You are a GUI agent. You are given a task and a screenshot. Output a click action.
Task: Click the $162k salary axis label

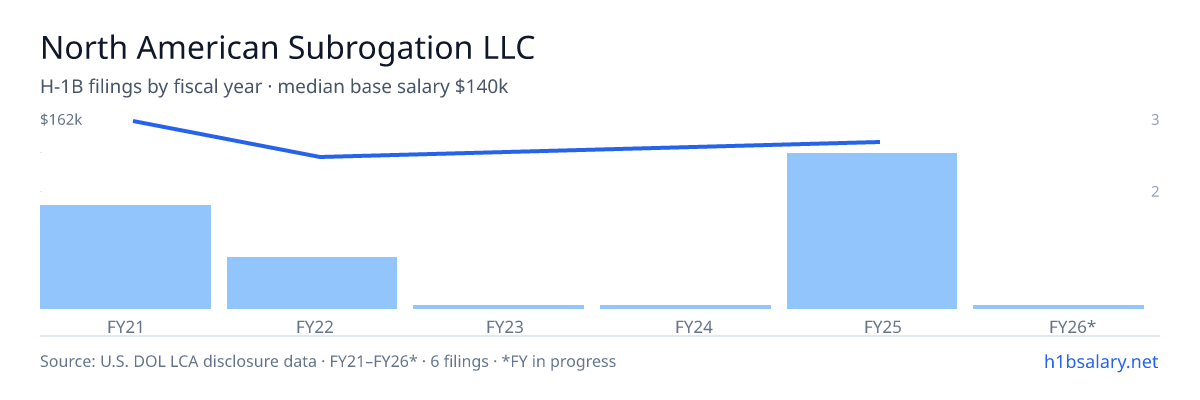tap(61, 120)
